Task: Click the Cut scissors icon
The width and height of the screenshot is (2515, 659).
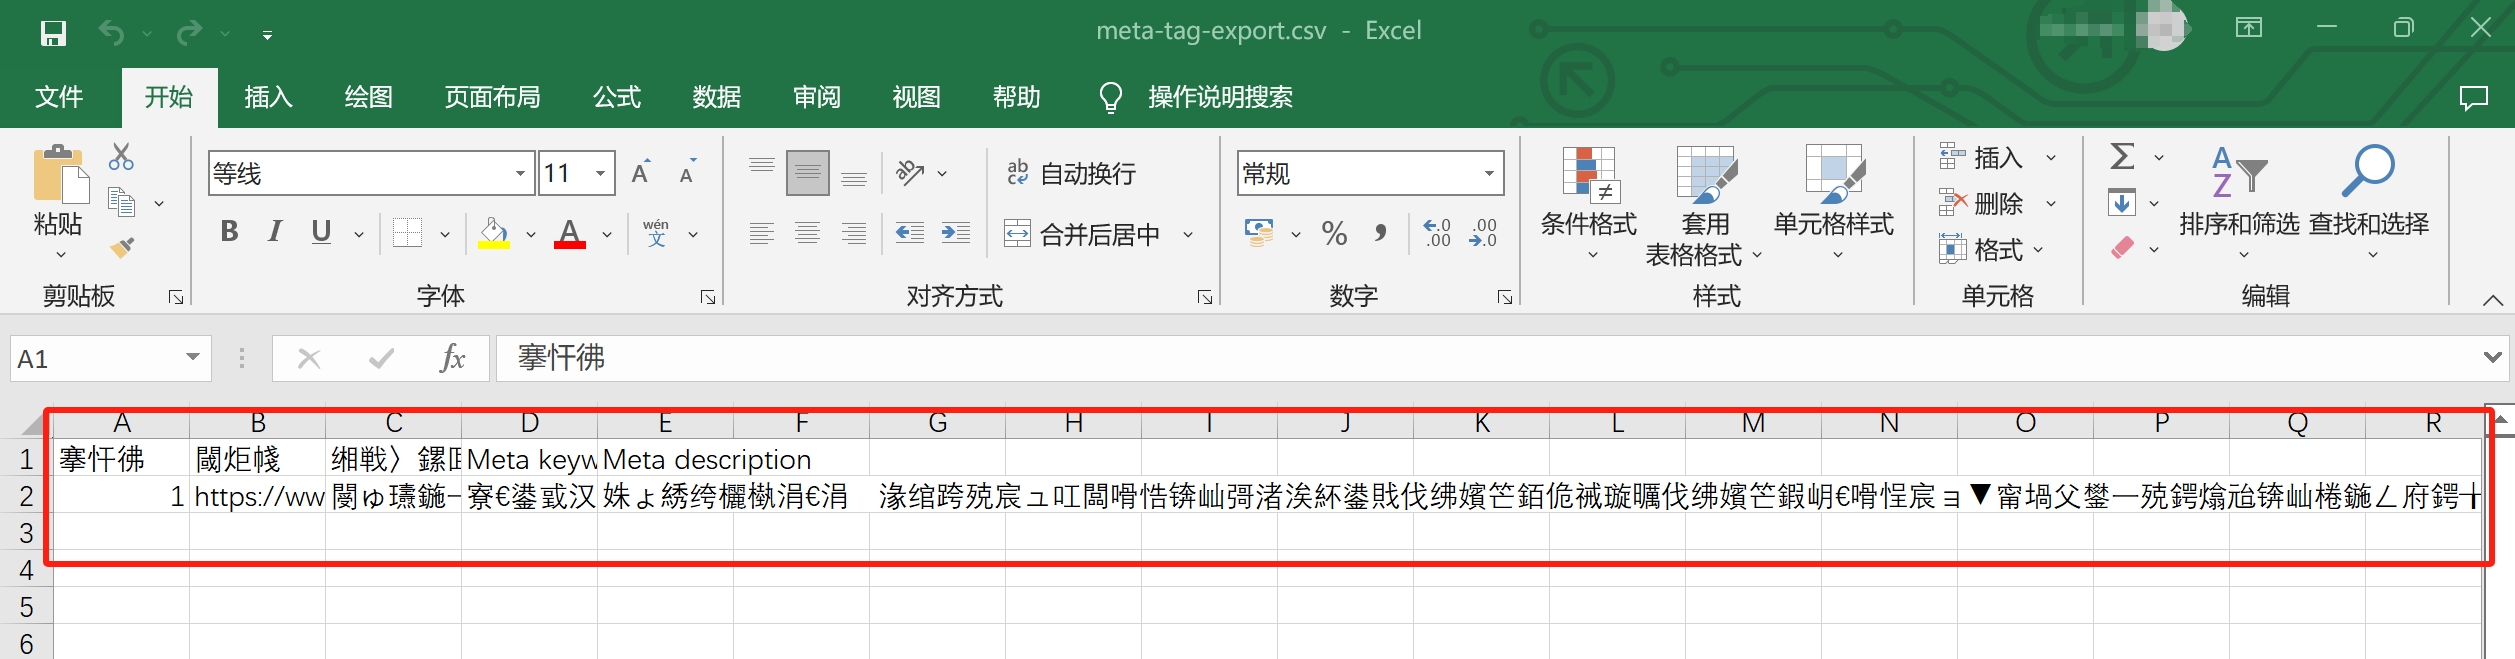Action: click(x=121, y=157)
